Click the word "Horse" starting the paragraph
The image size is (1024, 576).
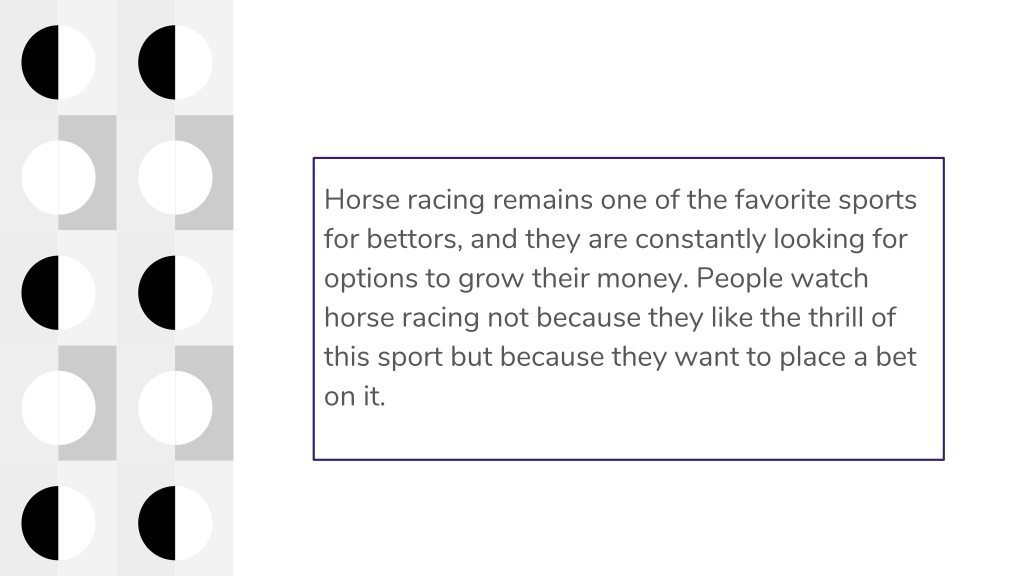click(362, 200)
